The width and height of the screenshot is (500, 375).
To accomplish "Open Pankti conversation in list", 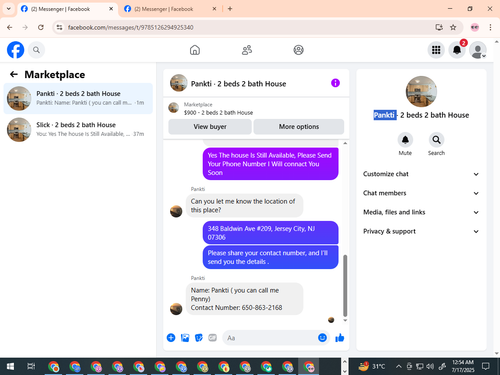I will click(78, 98).
